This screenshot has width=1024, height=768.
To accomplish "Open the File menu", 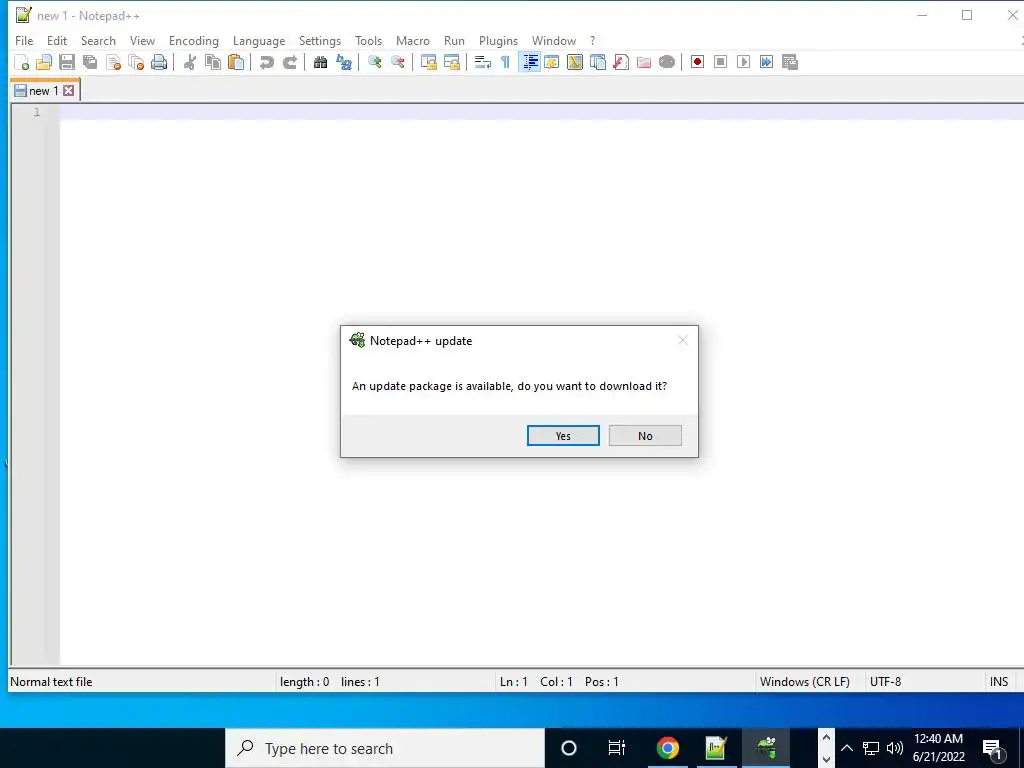I will (24, 40).
